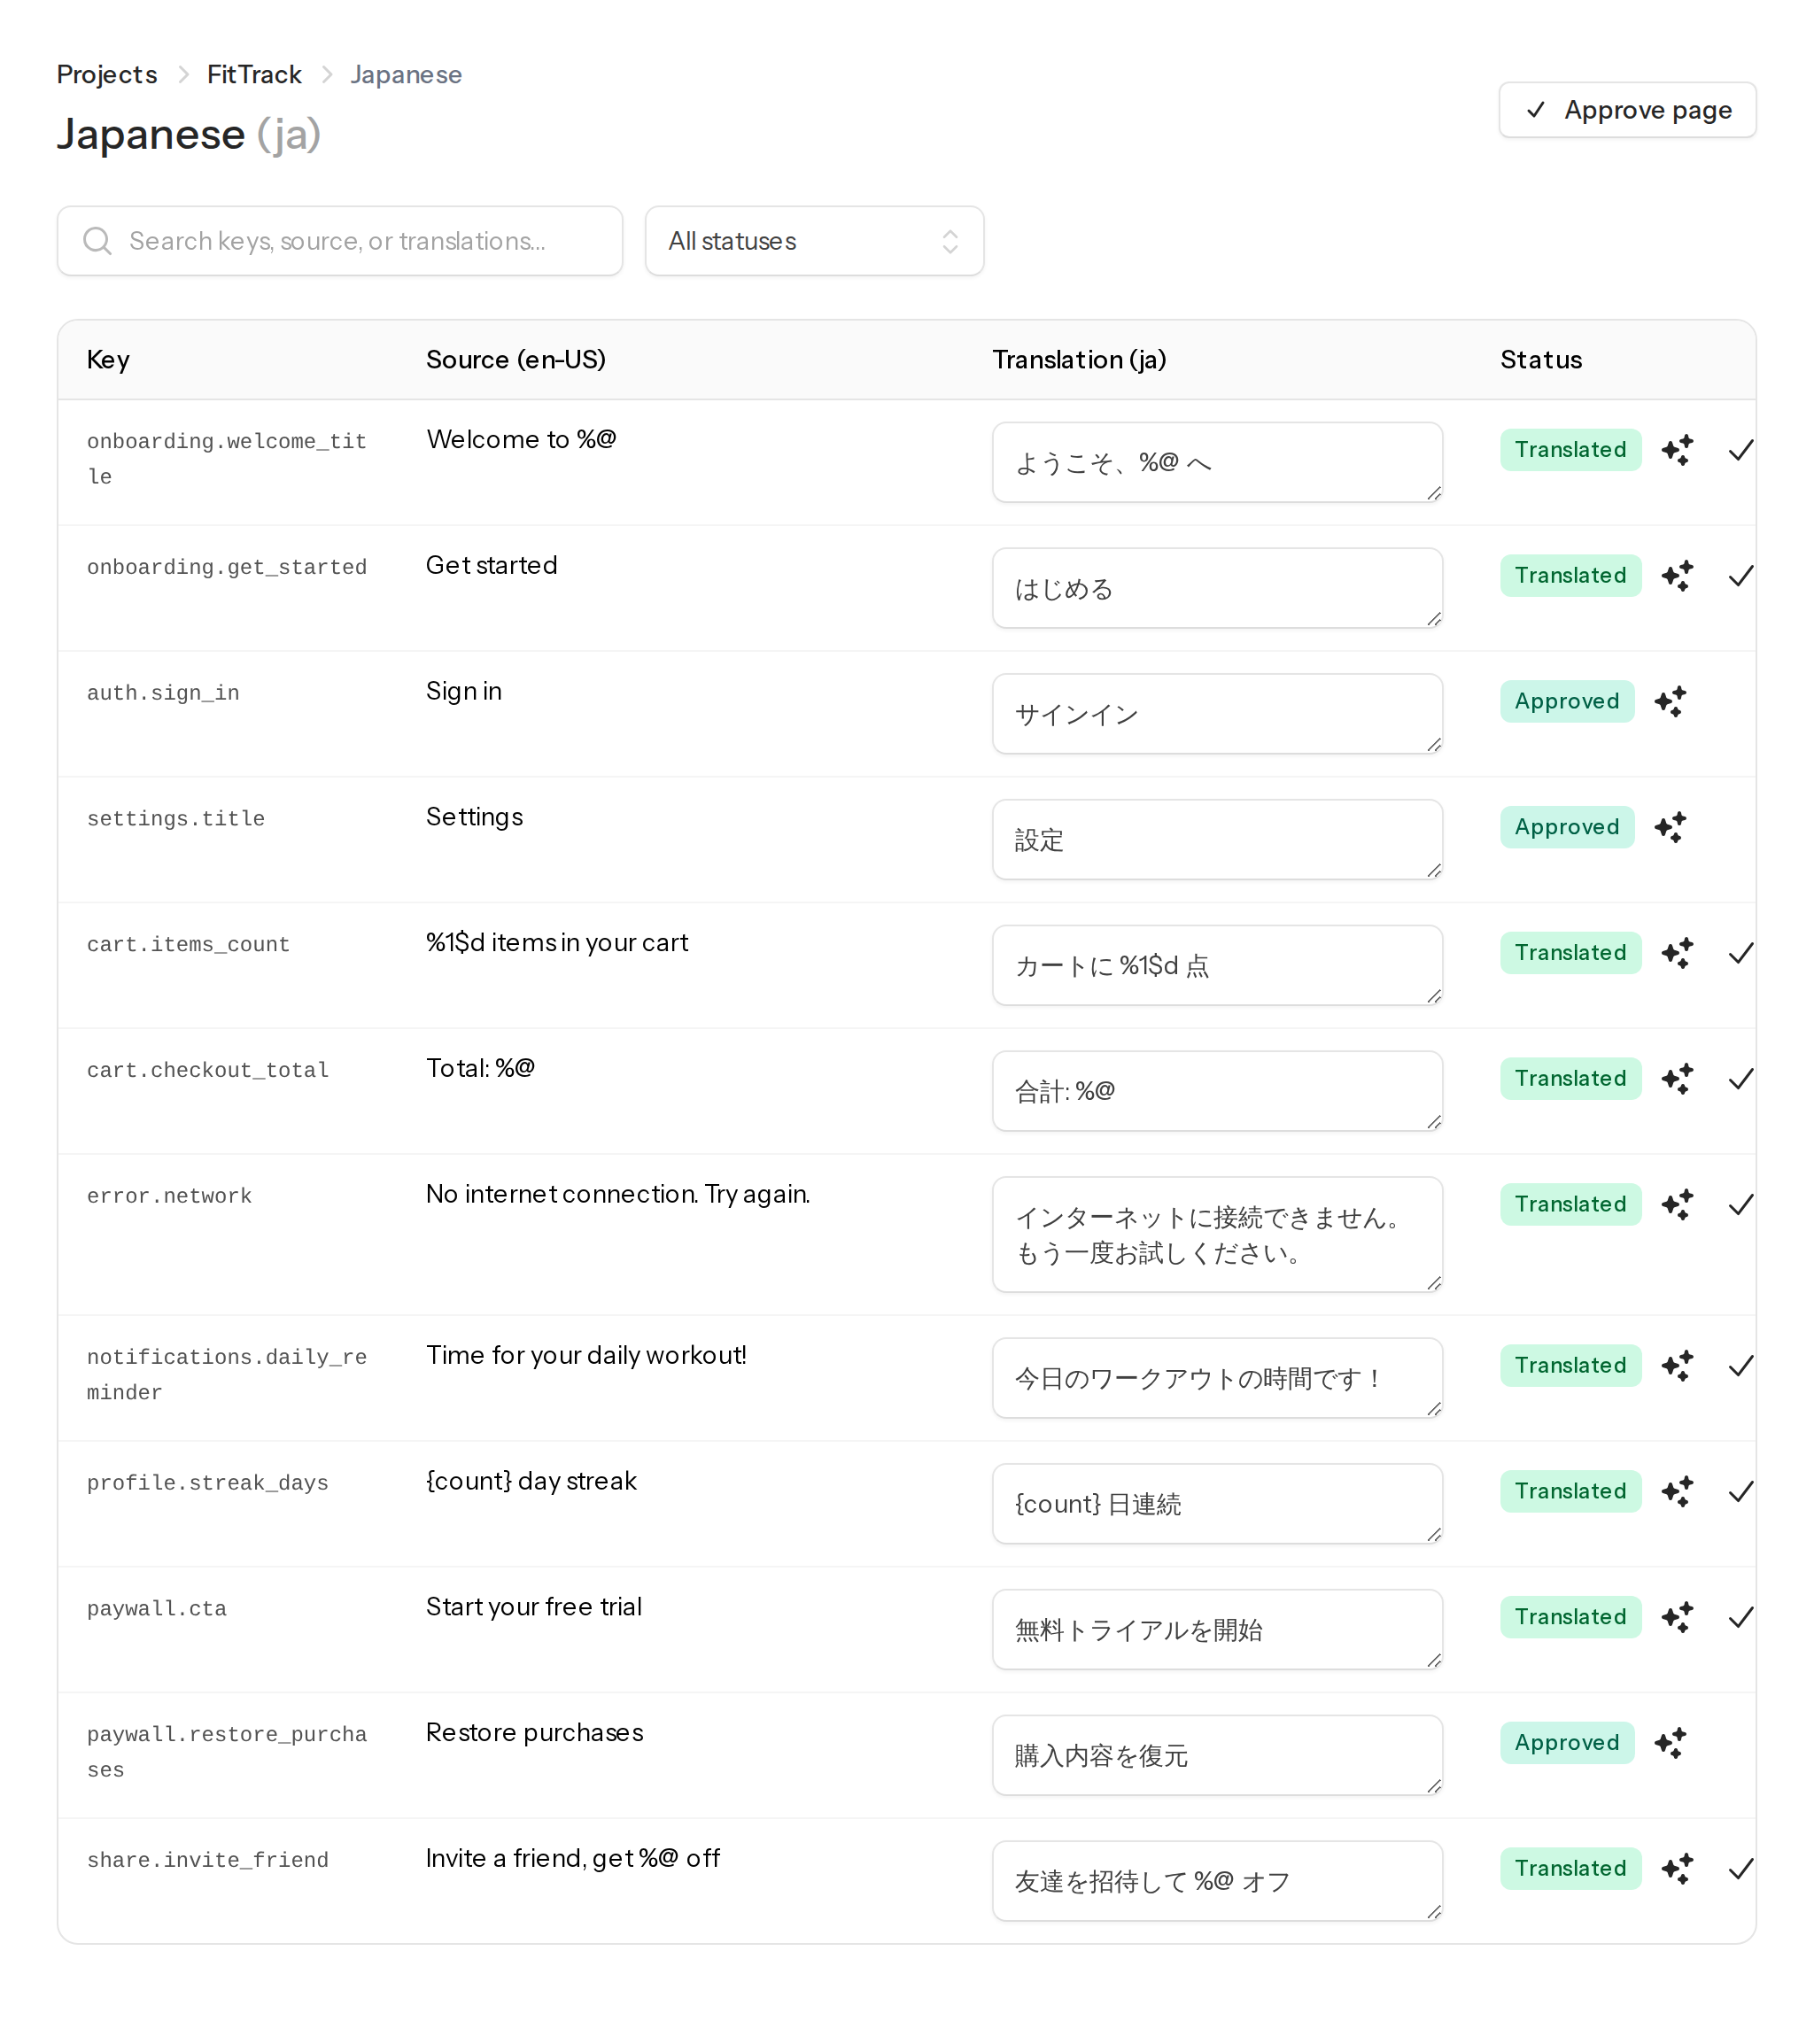Open FitTrack breadcrumb link
The height and width of the screenshot is (2044, 1814).
point(254,75)
